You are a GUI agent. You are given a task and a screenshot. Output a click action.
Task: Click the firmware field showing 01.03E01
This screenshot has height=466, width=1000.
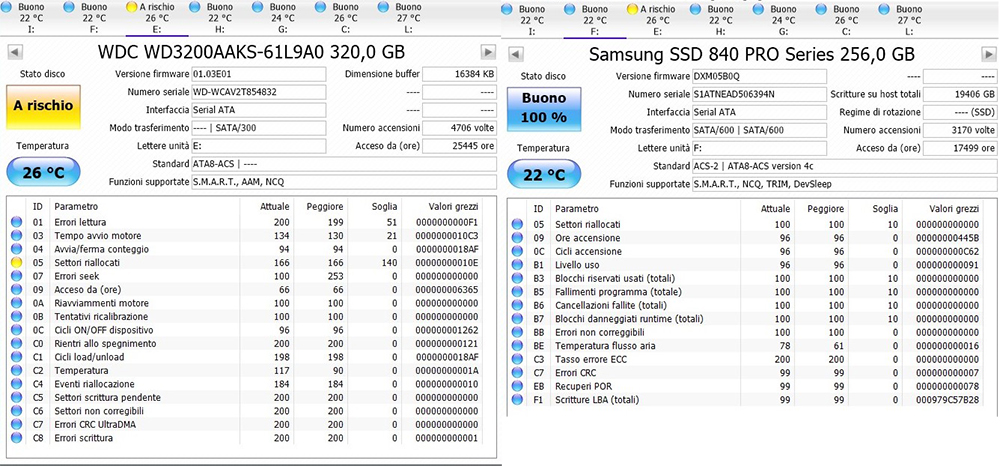[258, 74]
